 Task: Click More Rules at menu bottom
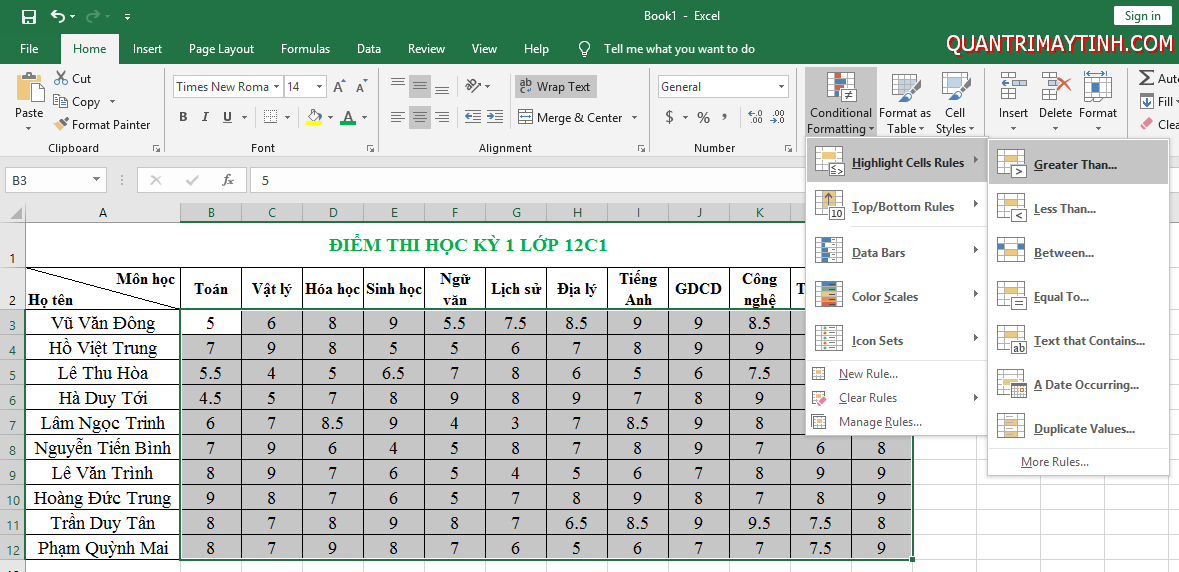coord(1078,462)
